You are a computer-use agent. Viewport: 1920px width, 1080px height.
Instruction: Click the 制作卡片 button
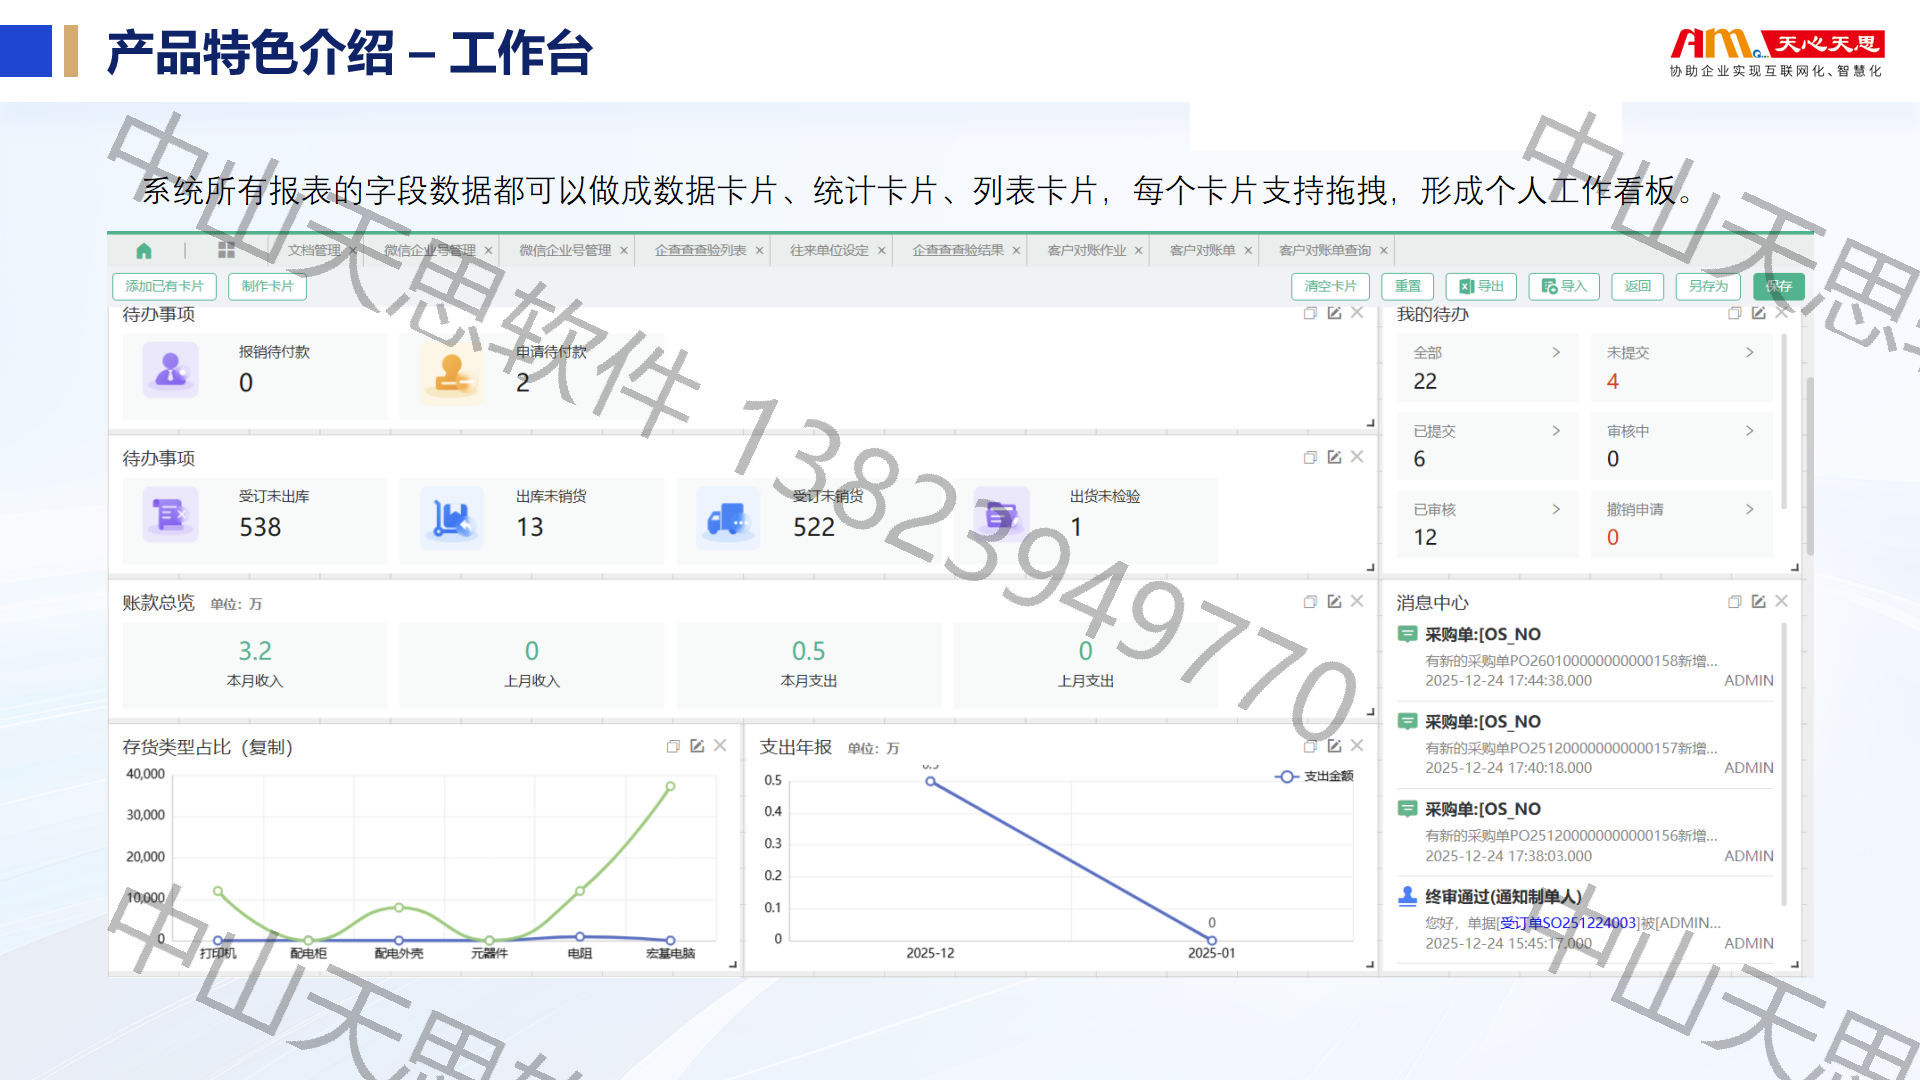pos(267,286)
